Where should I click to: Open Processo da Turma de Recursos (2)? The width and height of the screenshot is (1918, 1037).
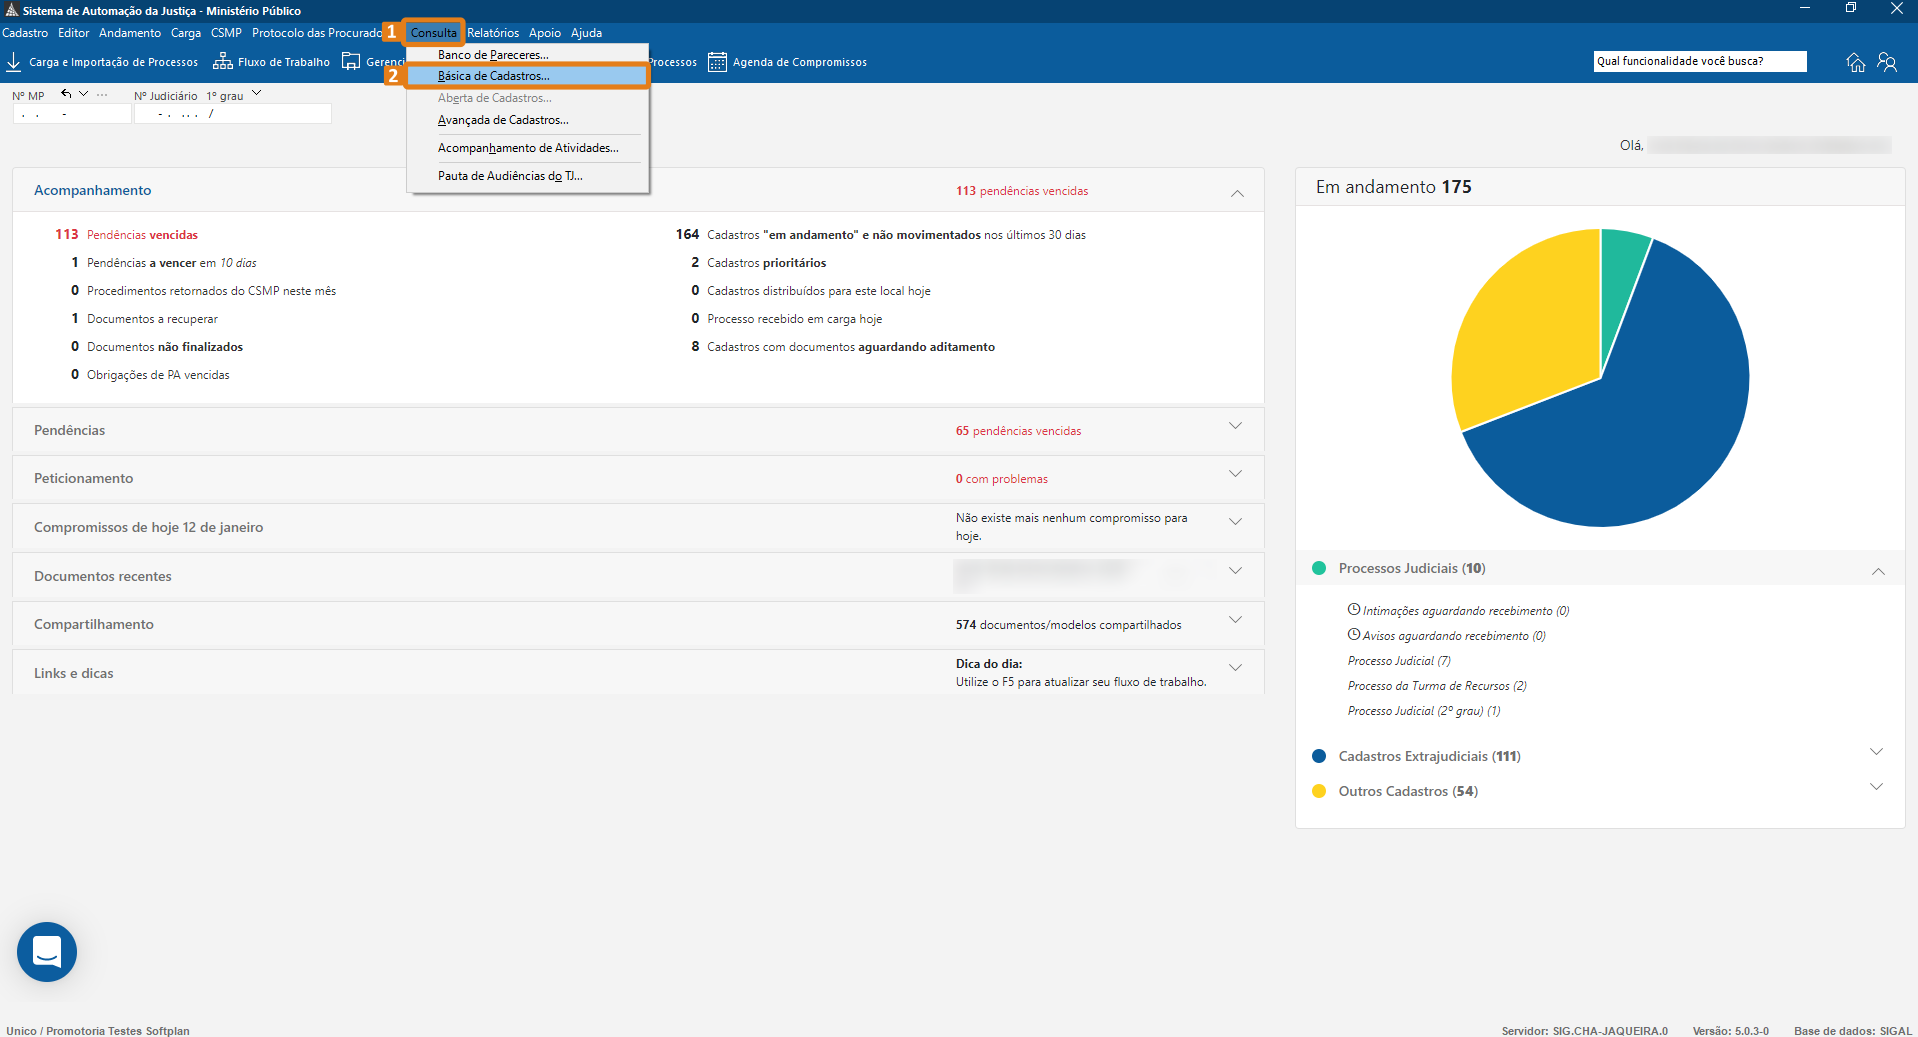1437,686
